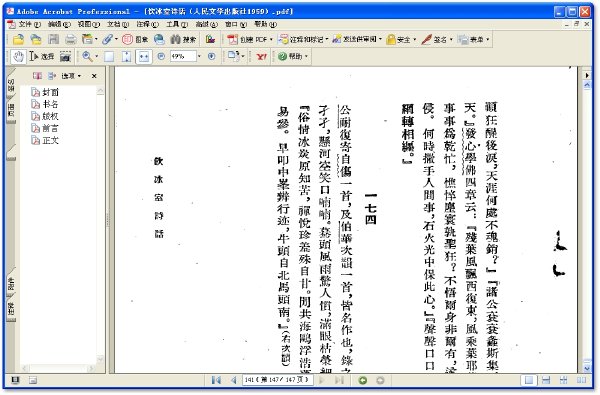Click the binoculars 搜索 search button
Image resolution: width=600 pixels, height=395 pixels.
click(x=183, y=39)
